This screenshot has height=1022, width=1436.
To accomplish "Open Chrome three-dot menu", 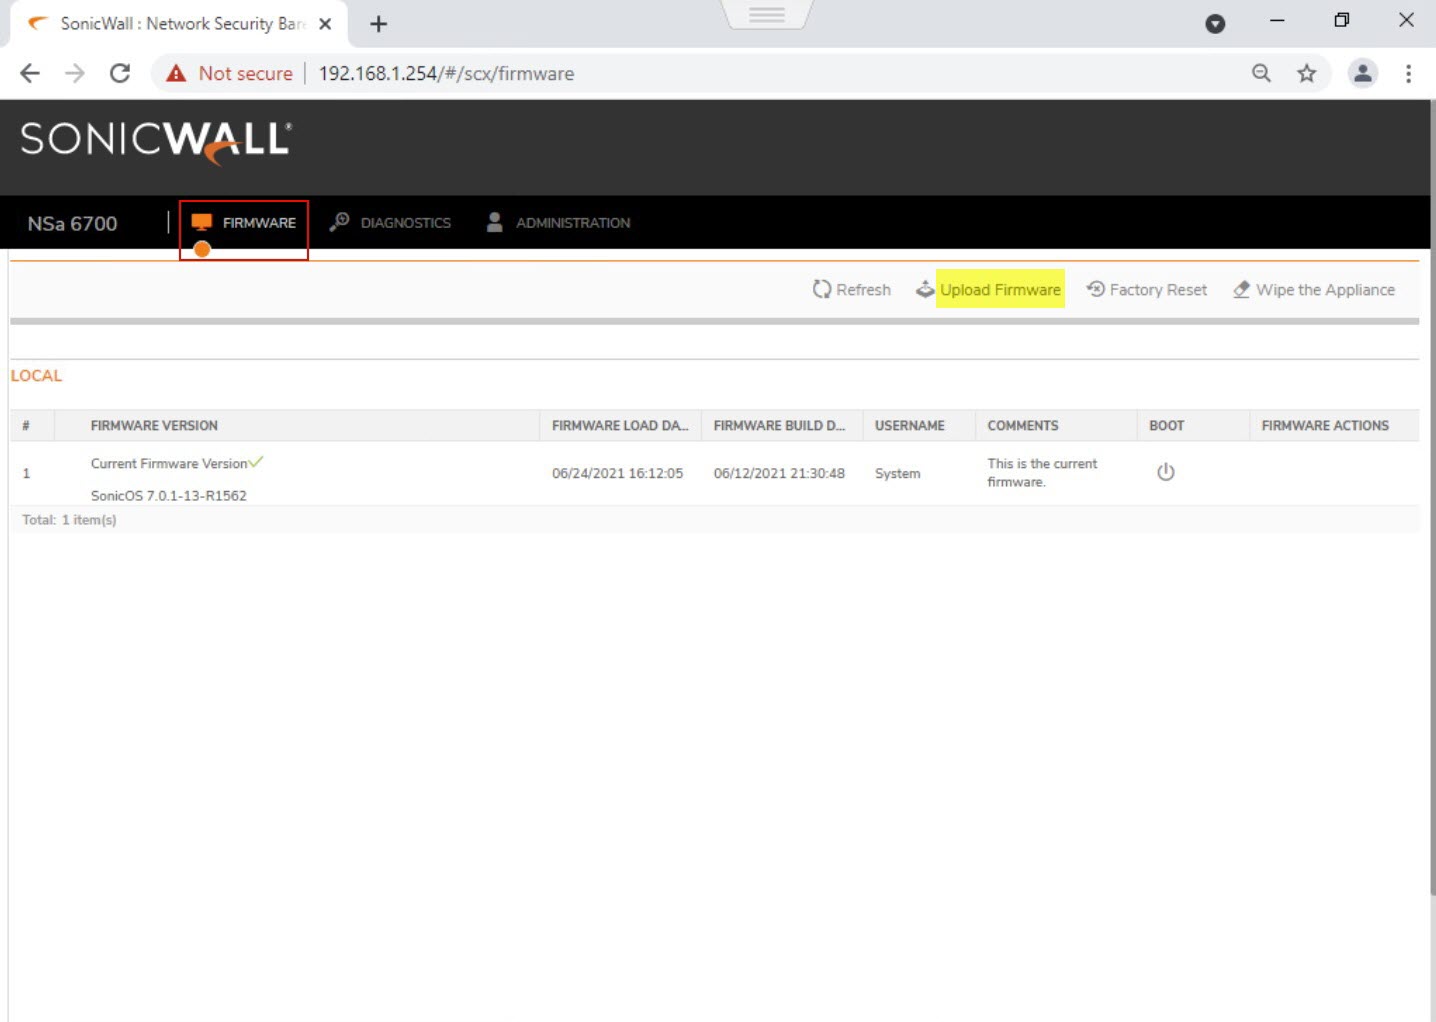I will tap(1408, 73).
